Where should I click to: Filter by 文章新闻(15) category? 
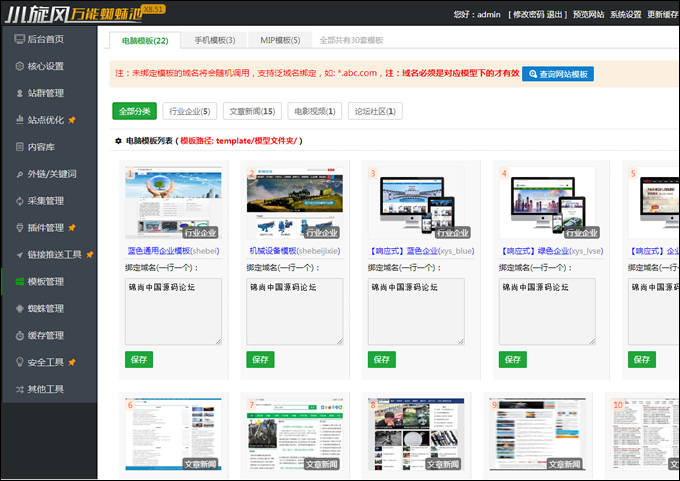click(x=250, y=111)
